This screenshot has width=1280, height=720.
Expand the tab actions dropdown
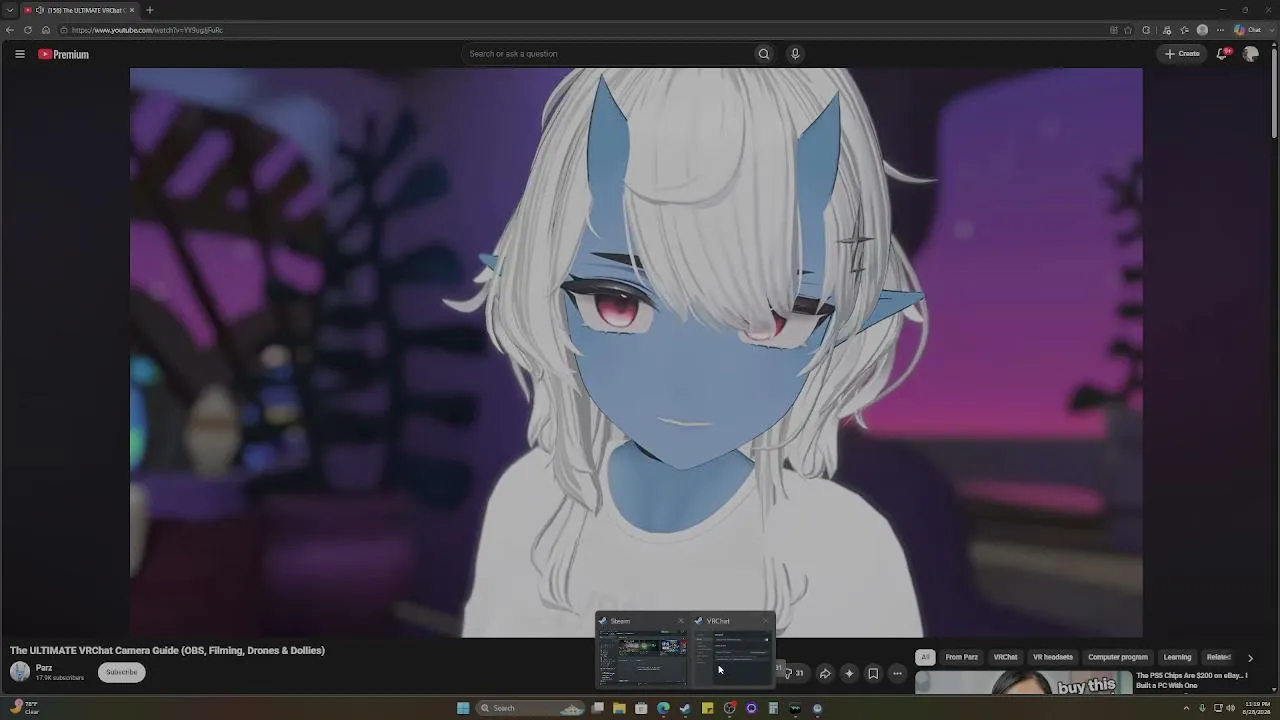click(x=10, y=10)
